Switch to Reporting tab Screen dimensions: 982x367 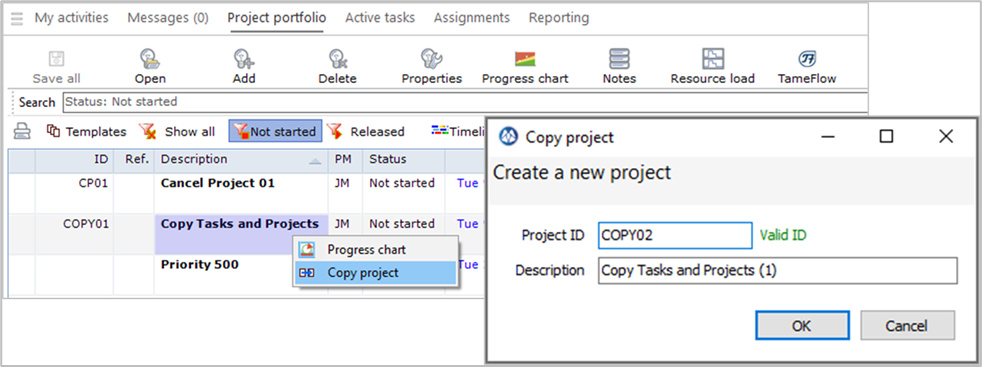click(x=559, y=18)
